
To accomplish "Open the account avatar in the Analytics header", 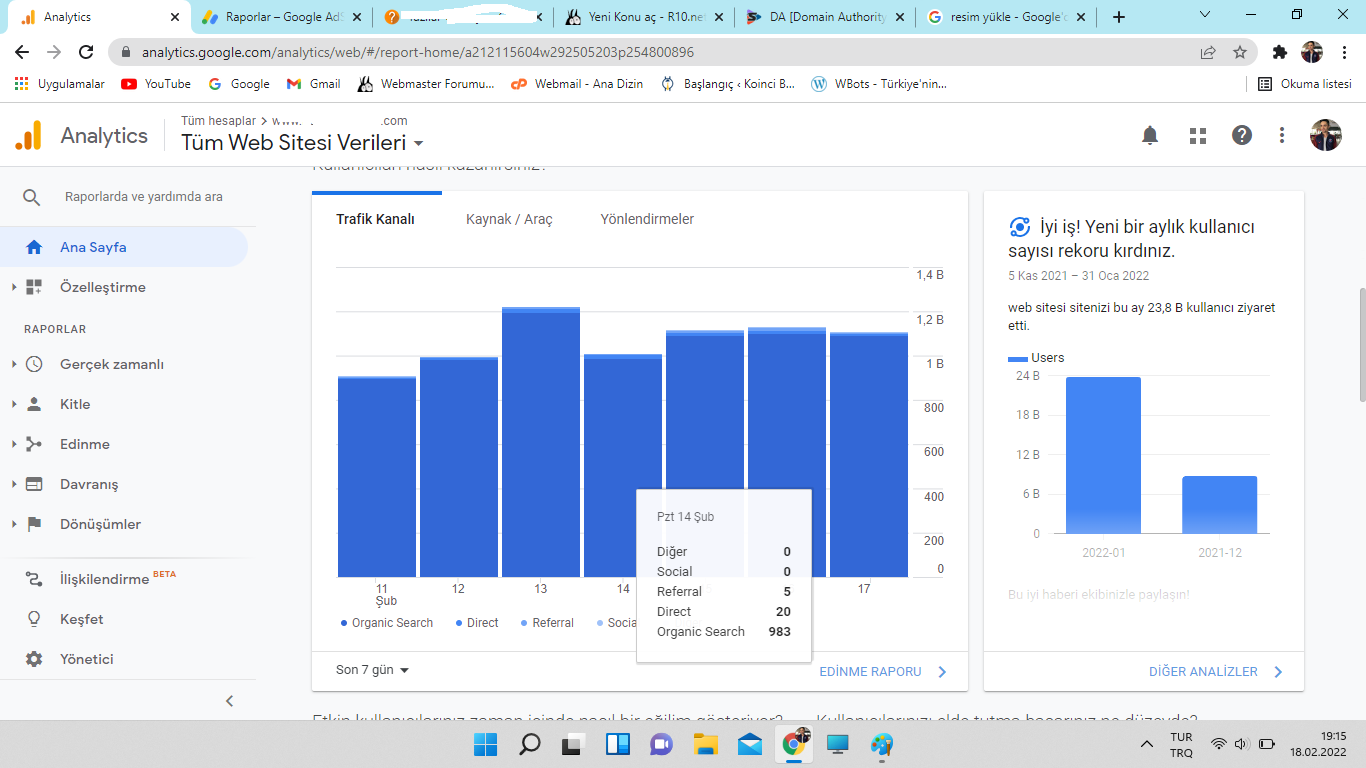I will (1326, 135).
